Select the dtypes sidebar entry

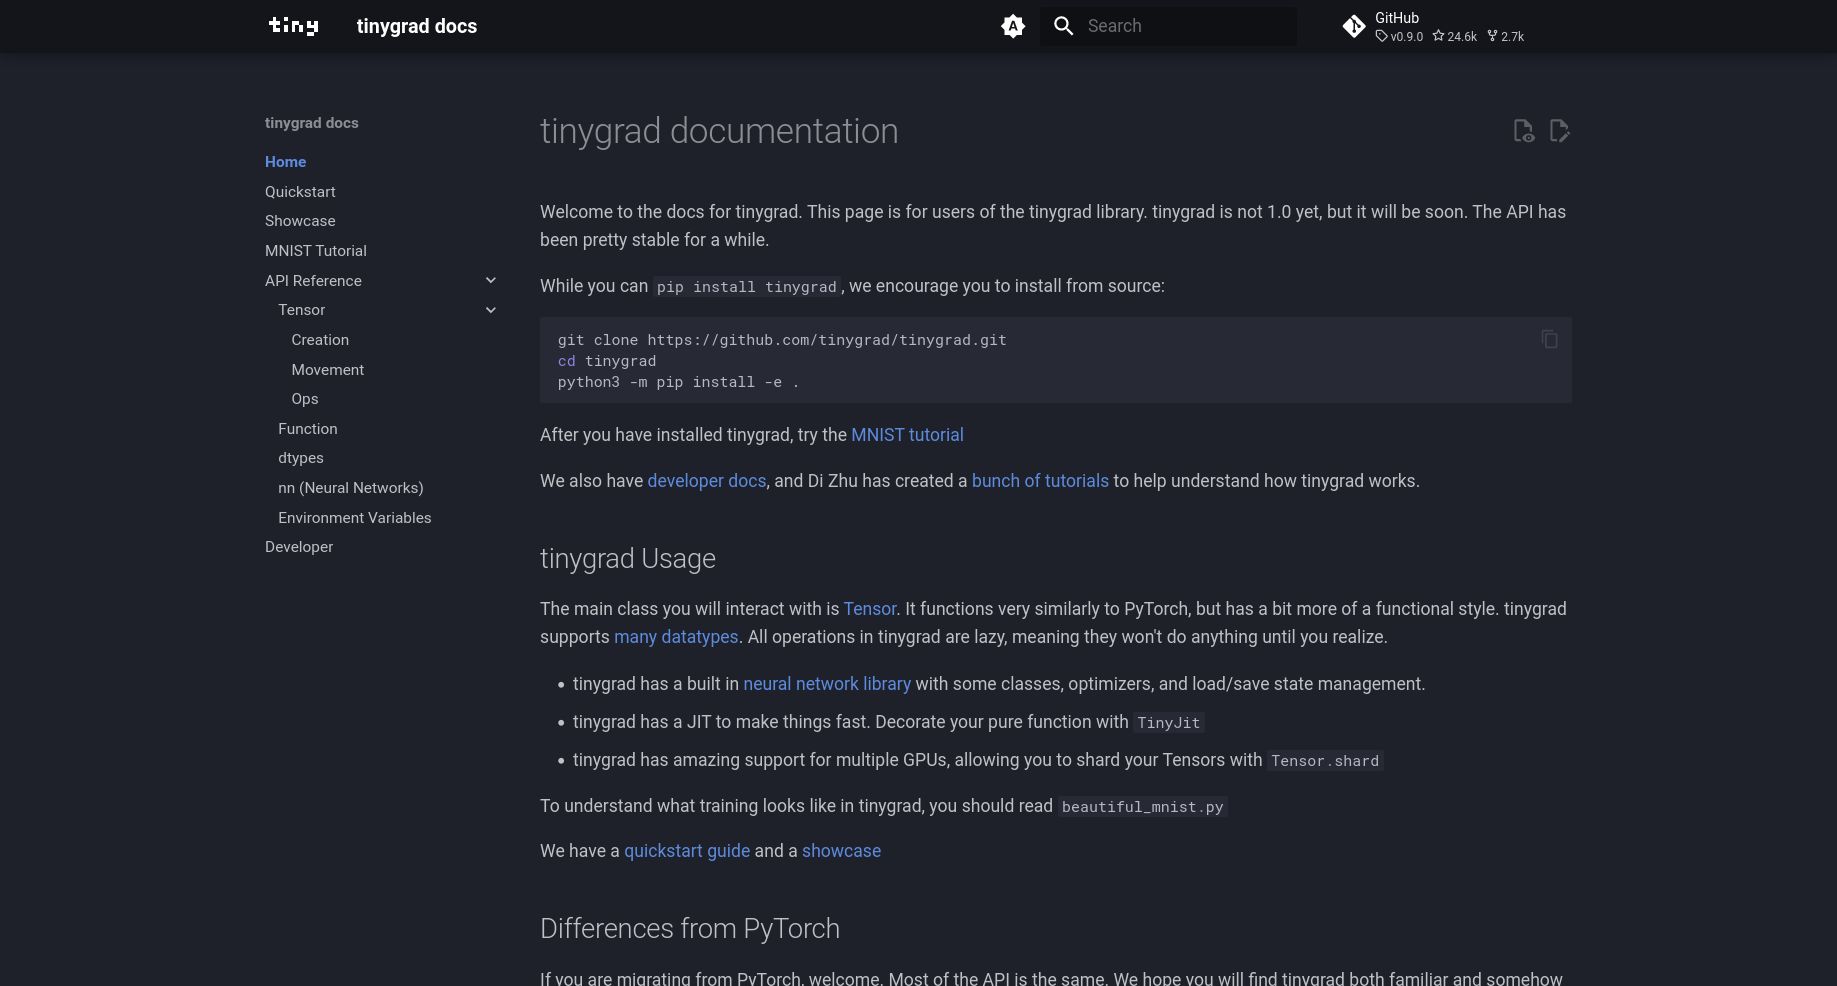click(x=300, y=458)
